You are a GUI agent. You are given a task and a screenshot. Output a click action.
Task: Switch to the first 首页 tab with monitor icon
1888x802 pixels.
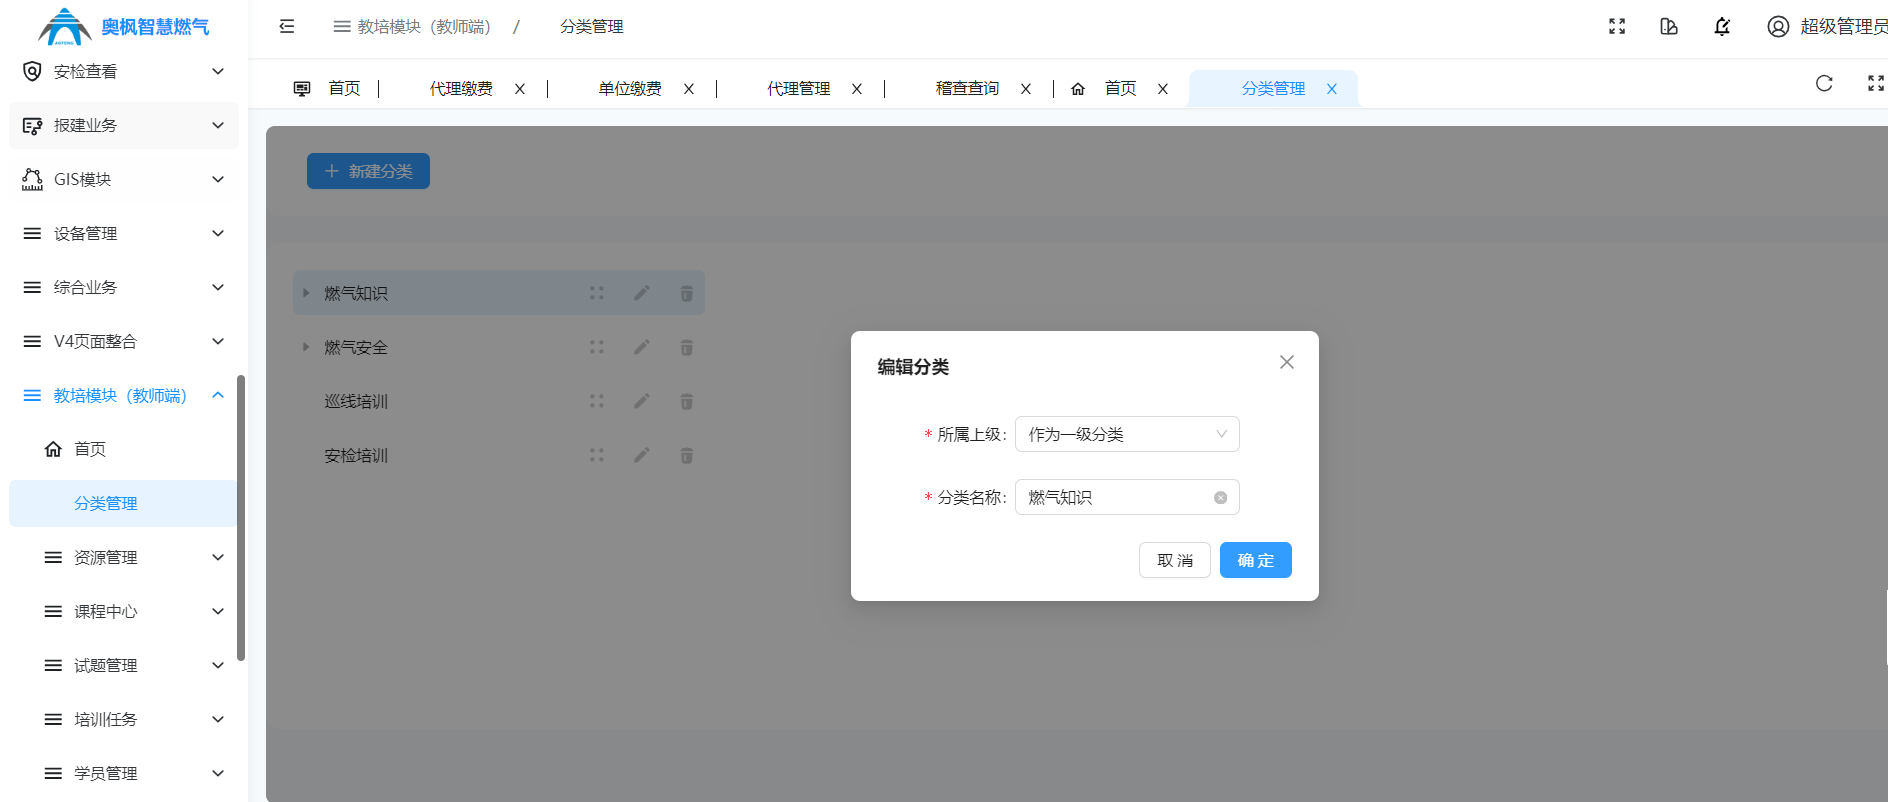[x=328, y=89]
